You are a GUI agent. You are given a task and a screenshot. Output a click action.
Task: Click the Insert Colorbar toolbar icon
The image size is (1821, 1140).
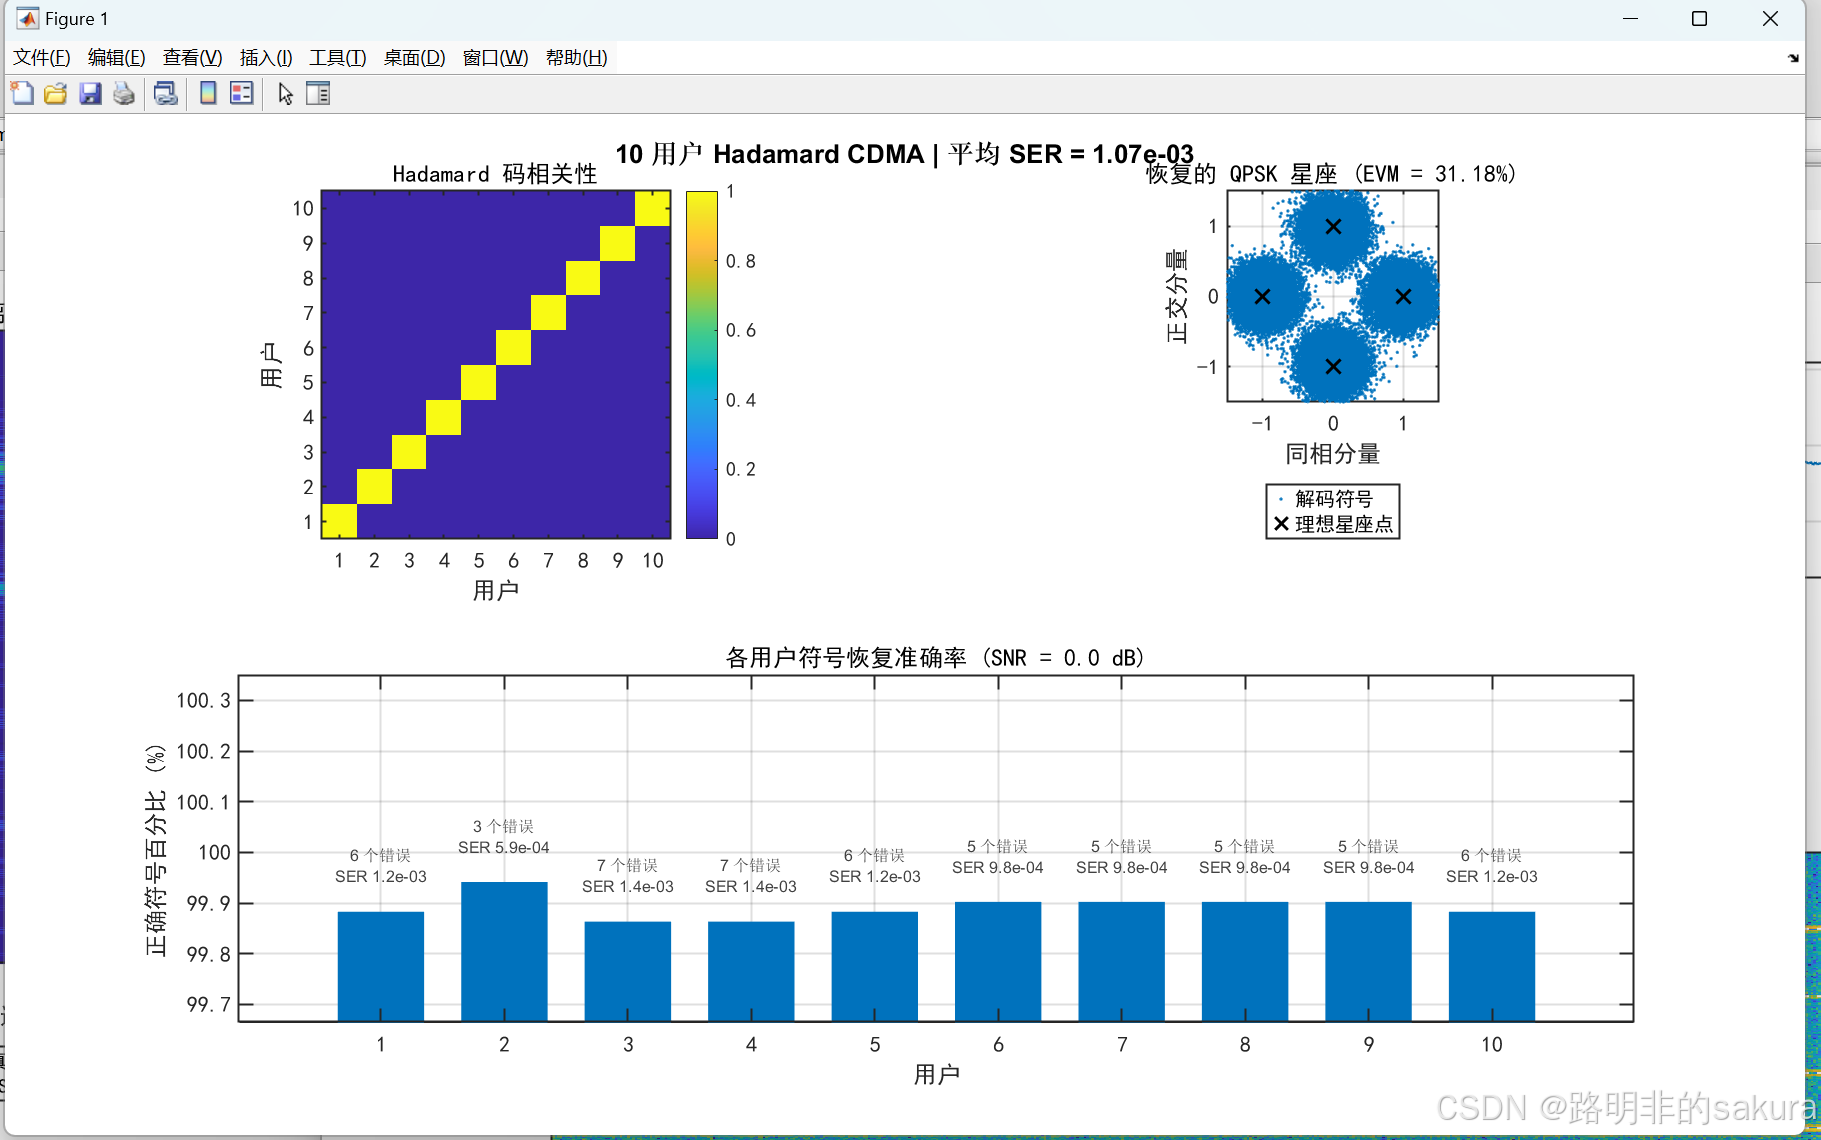tap(208, 94)
